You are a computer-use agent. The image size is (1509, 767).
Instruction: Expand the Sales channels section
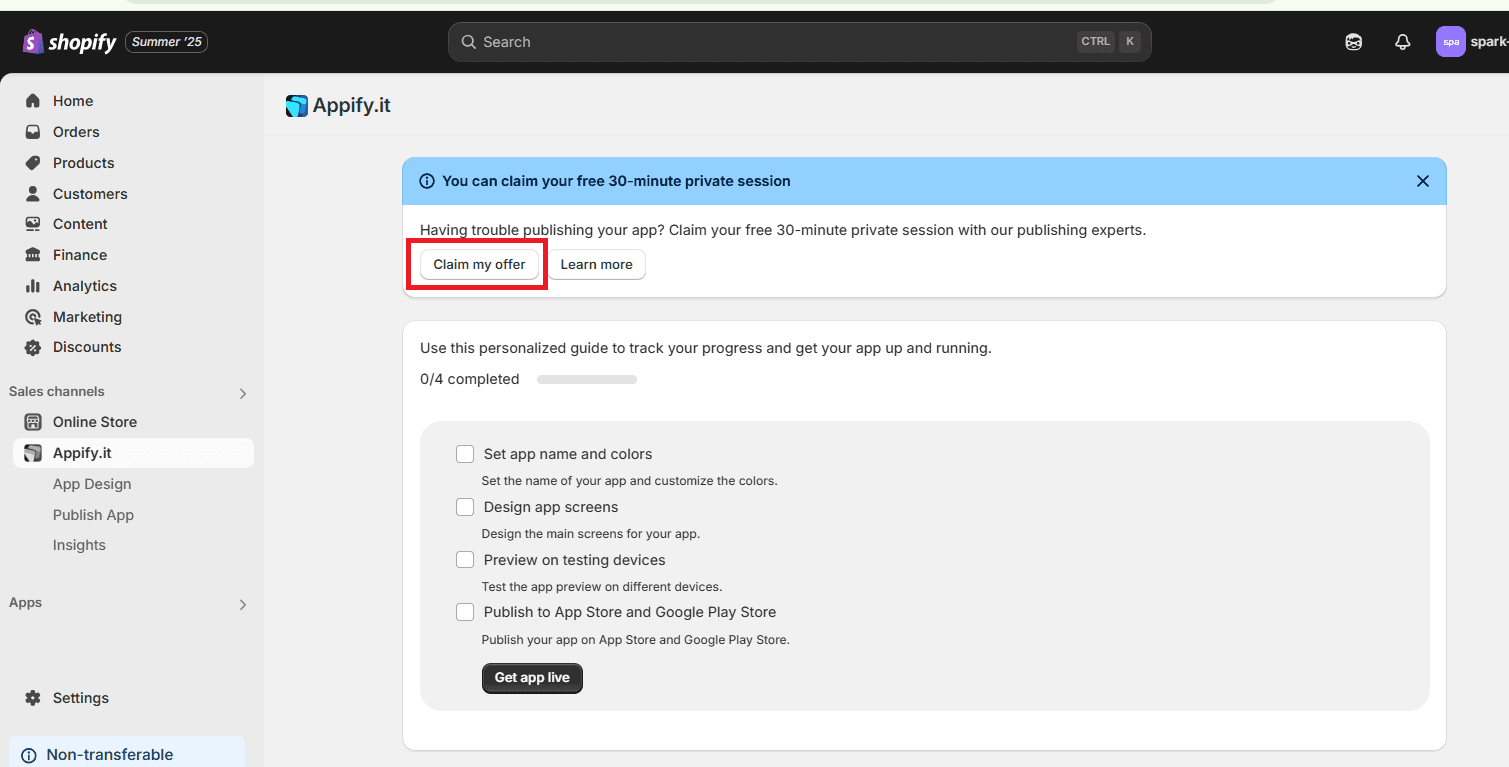tap(242, 393)
